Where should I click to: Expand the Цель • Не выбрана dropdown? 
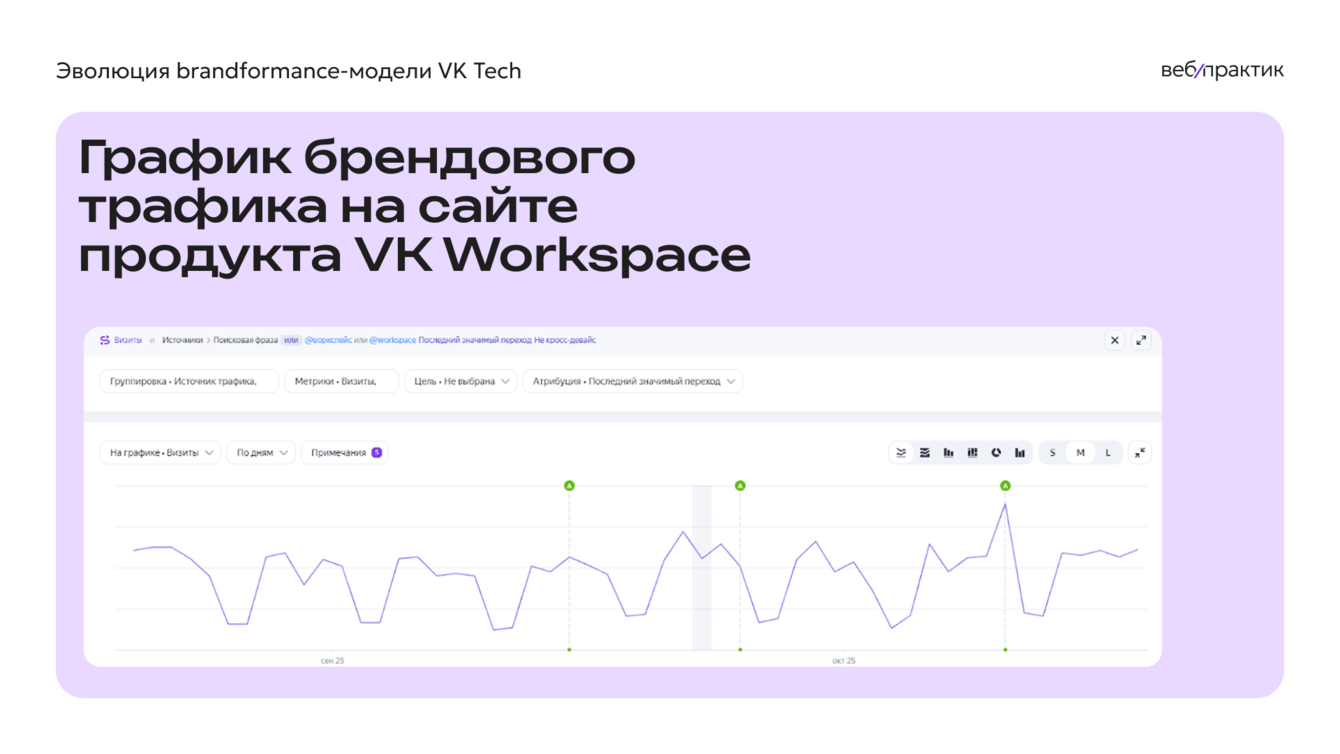click(x=461, y=381)
